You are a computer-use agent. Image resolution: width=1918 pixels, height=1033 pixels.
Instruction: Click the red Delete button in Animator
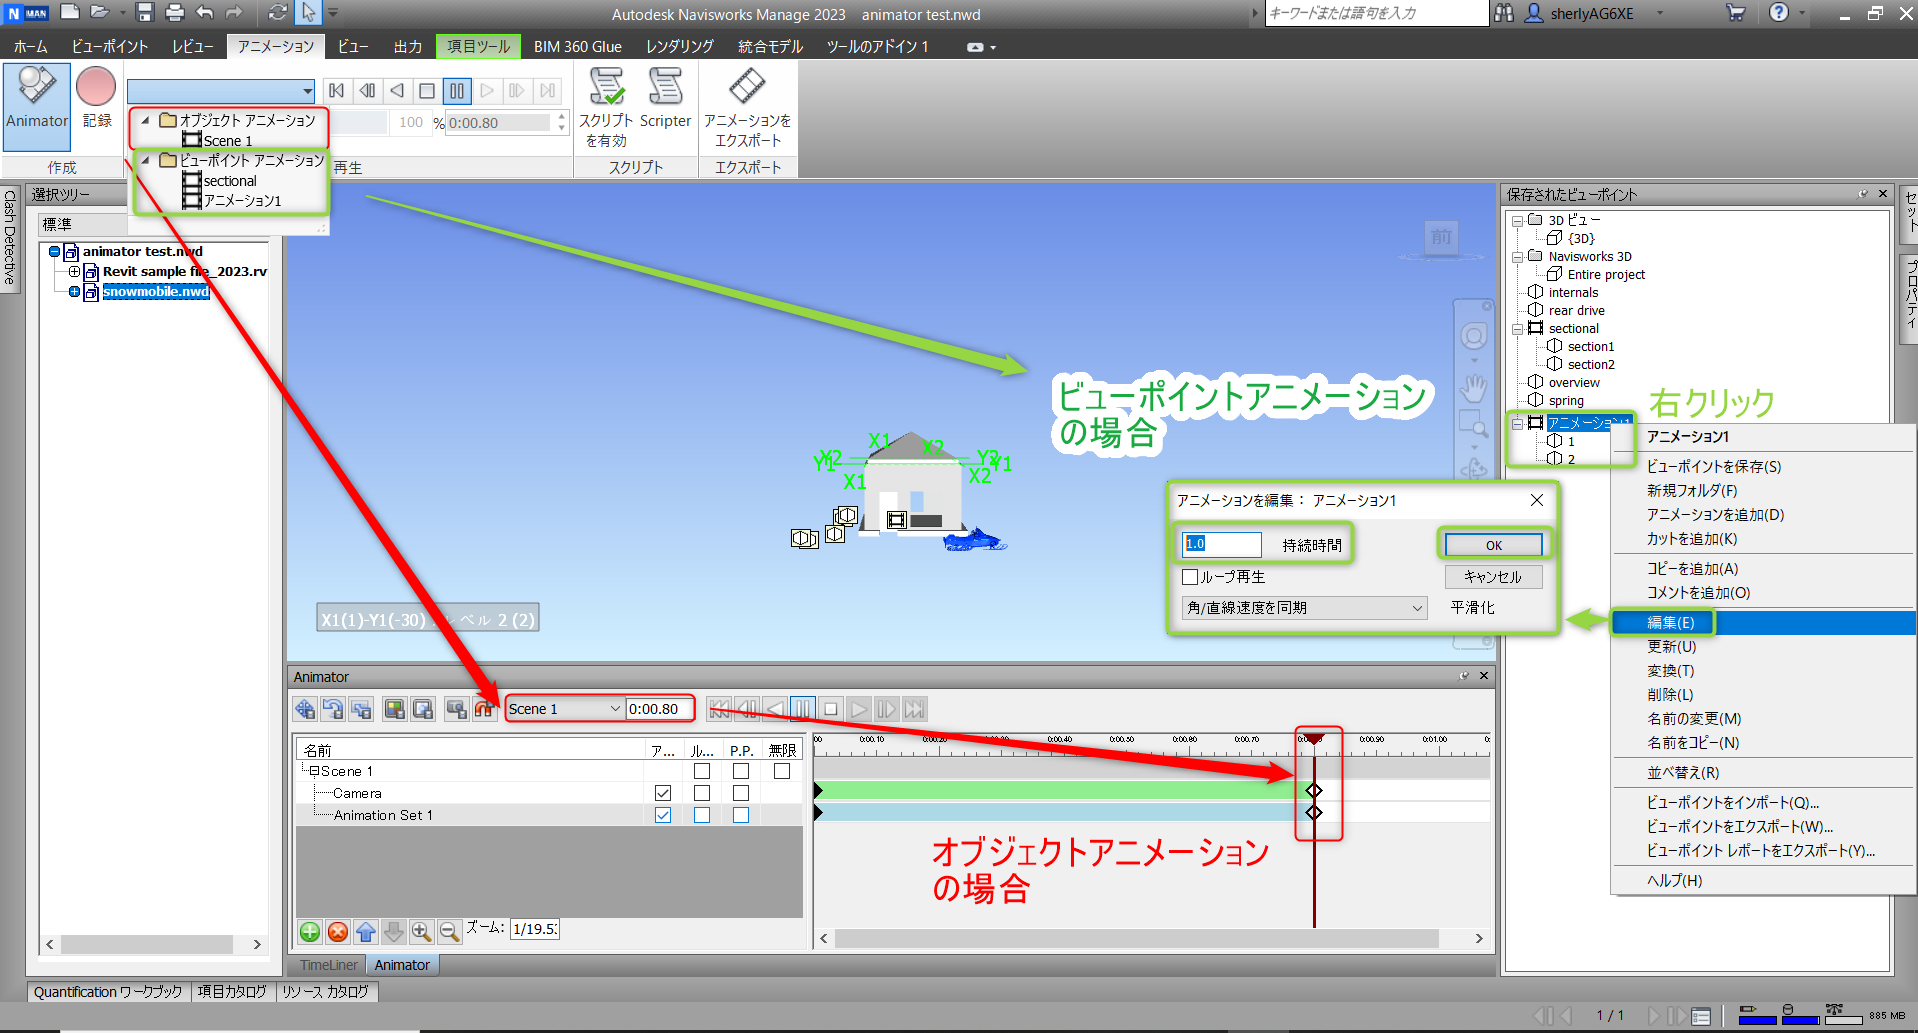(x=338, y=932)
